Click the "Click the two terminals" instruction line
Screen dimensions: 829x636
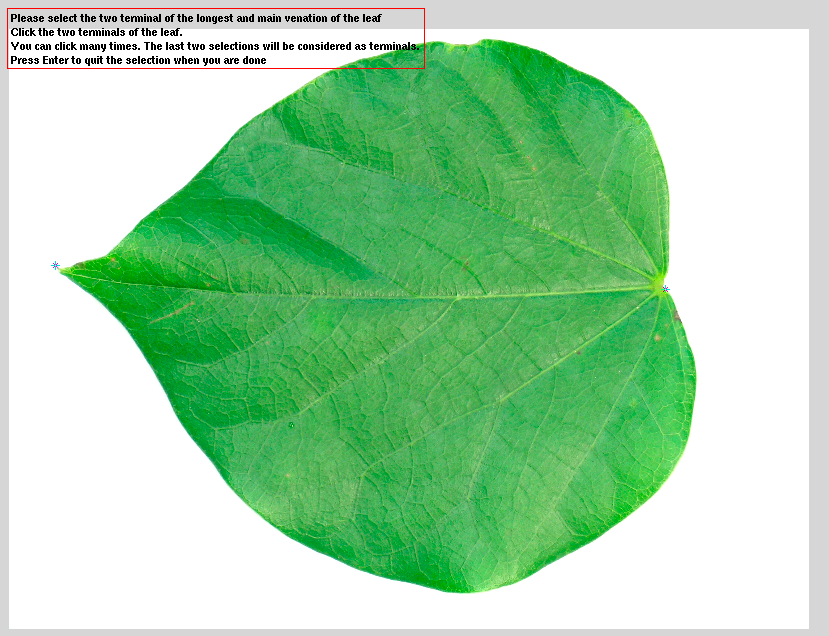pos(96,33)
